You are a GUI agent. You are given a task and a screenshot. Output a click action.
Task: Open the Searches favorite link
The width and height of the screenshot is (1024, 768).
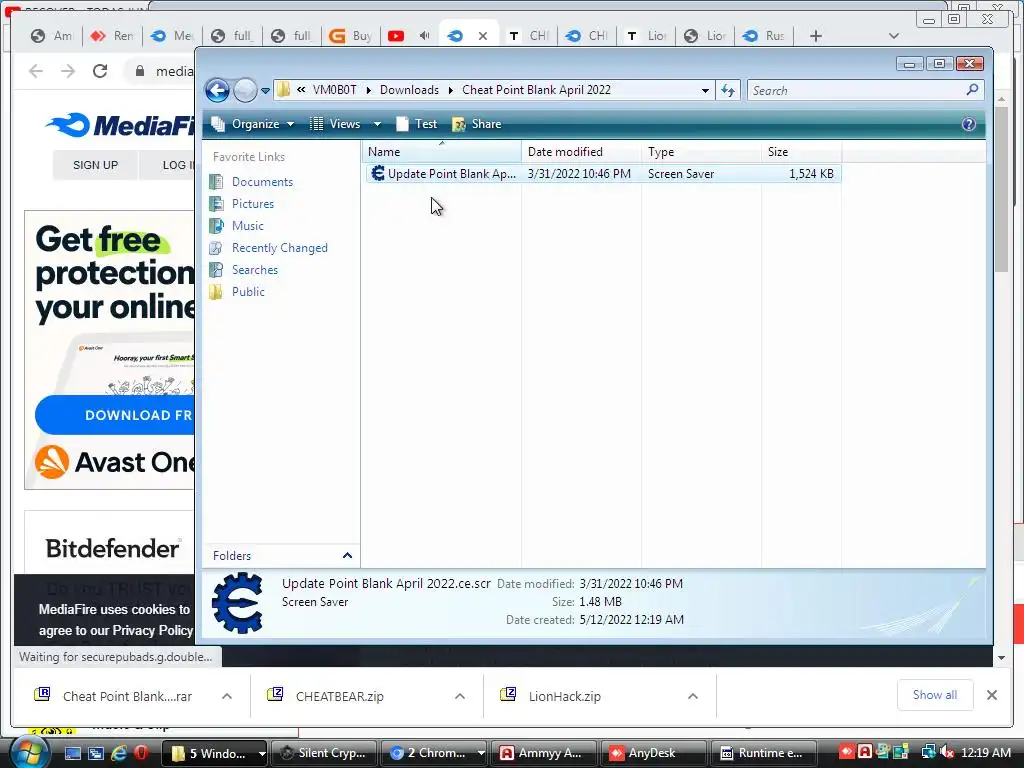pos(254,270)
